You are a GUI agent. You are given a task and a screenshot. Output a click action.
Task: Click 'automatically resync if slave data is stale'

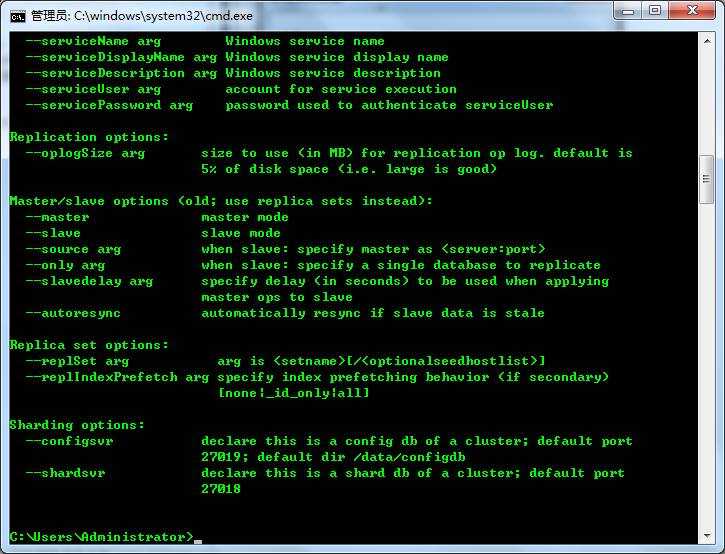[x=373, y=314]
